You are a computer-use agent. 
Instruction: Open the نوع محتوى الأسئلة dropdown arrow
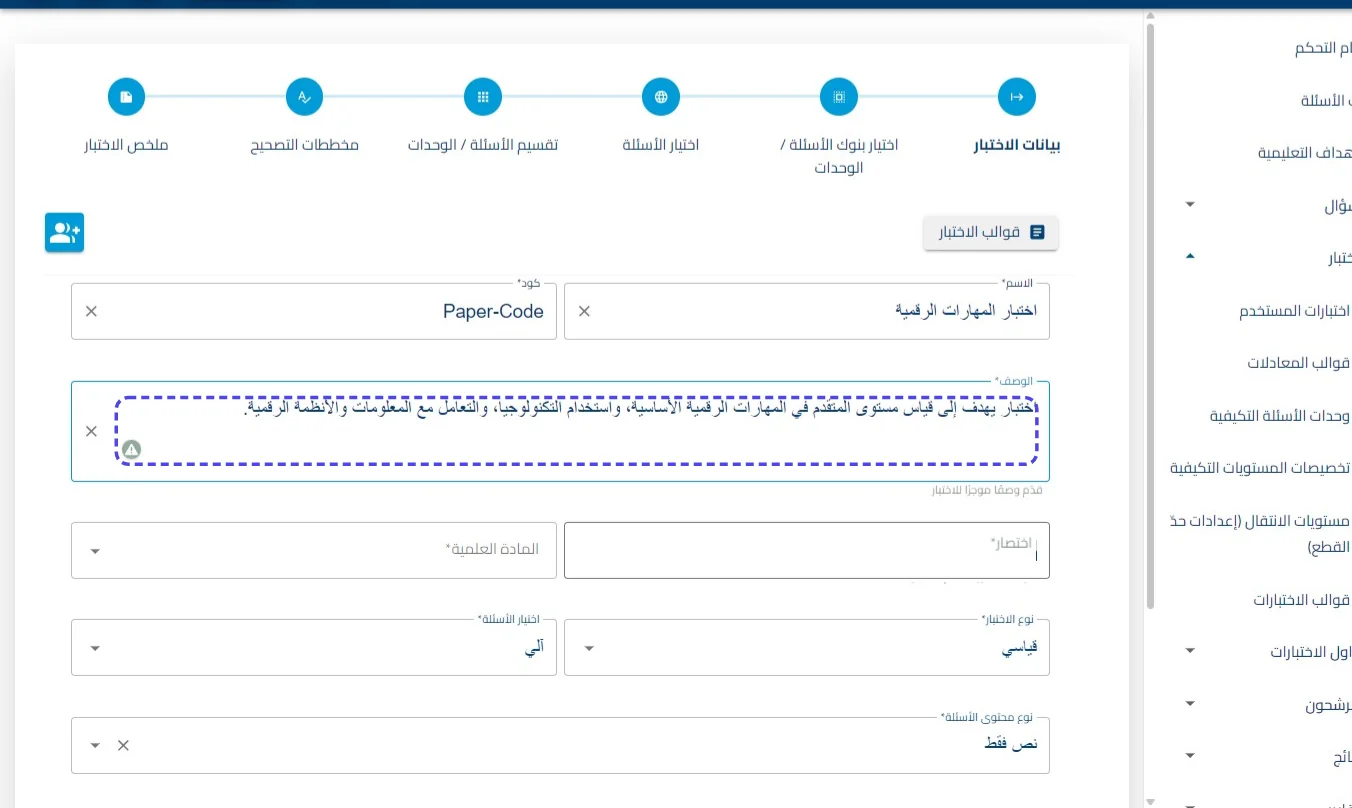pyautogui.click(x=95, y=745)
